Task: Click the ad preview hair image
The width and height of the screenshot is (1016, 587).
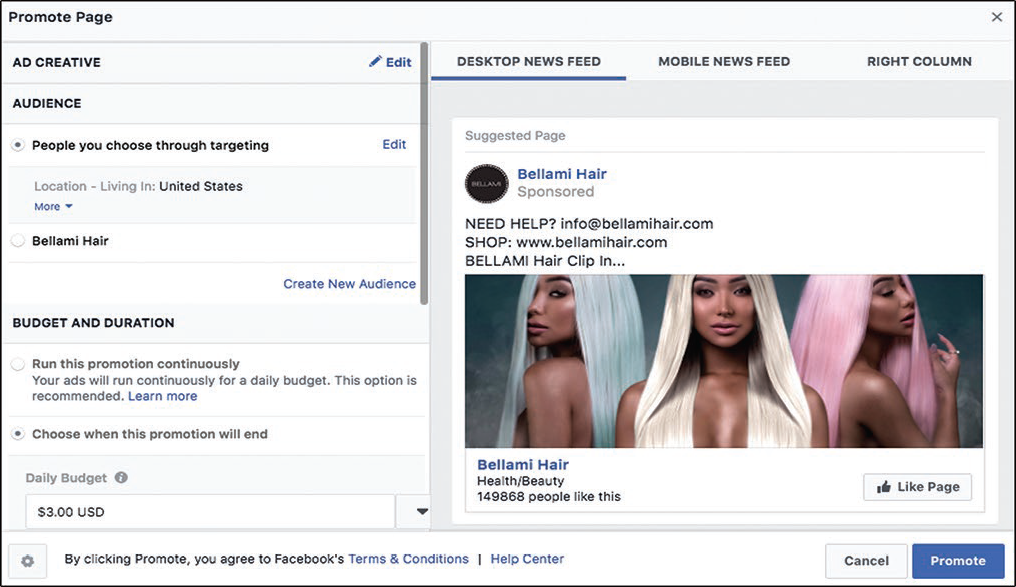Action: pos(724,361)
